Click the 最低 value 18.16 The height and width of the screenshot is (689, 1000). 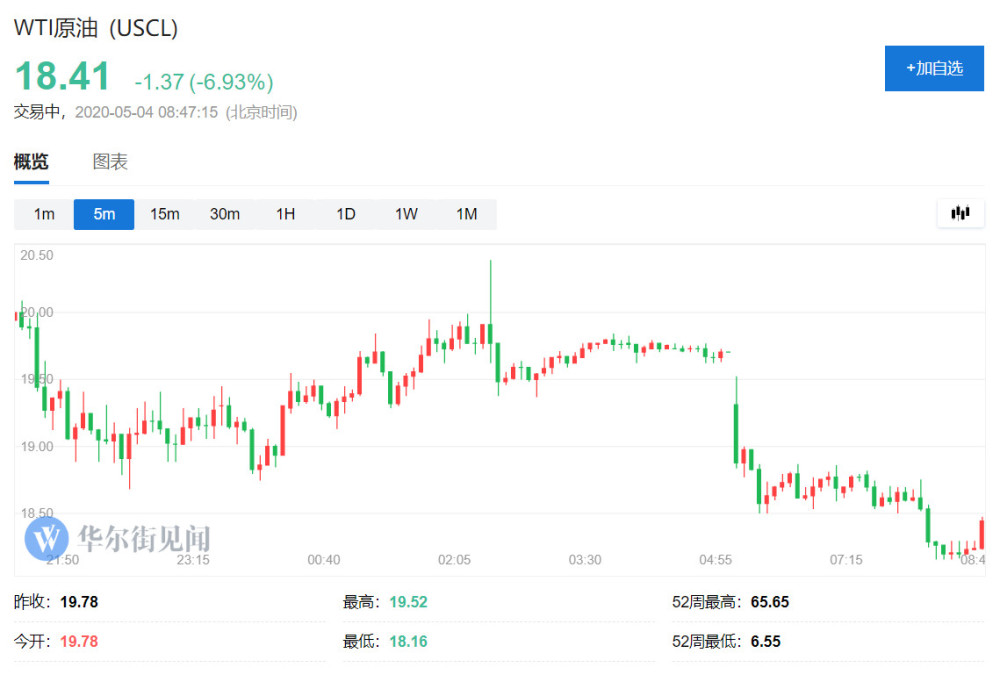408,642
